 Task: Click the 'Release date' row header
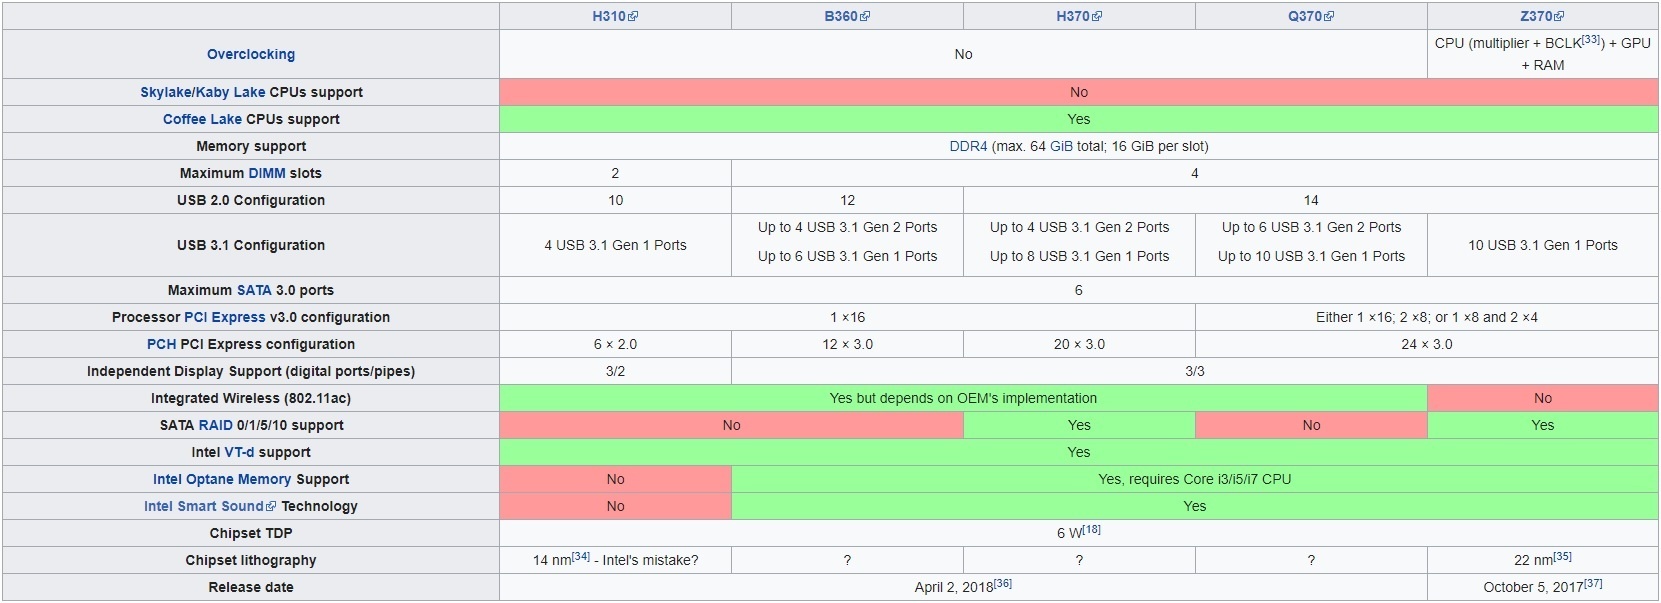(251, 587)
